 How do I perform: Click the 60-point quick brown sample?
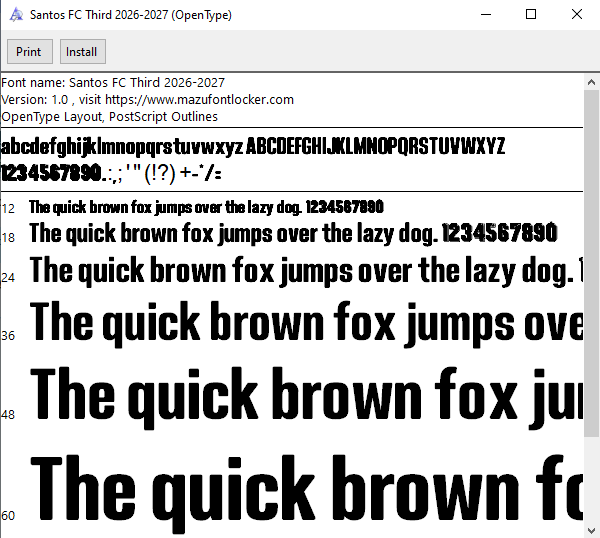(x=306, y=494)
